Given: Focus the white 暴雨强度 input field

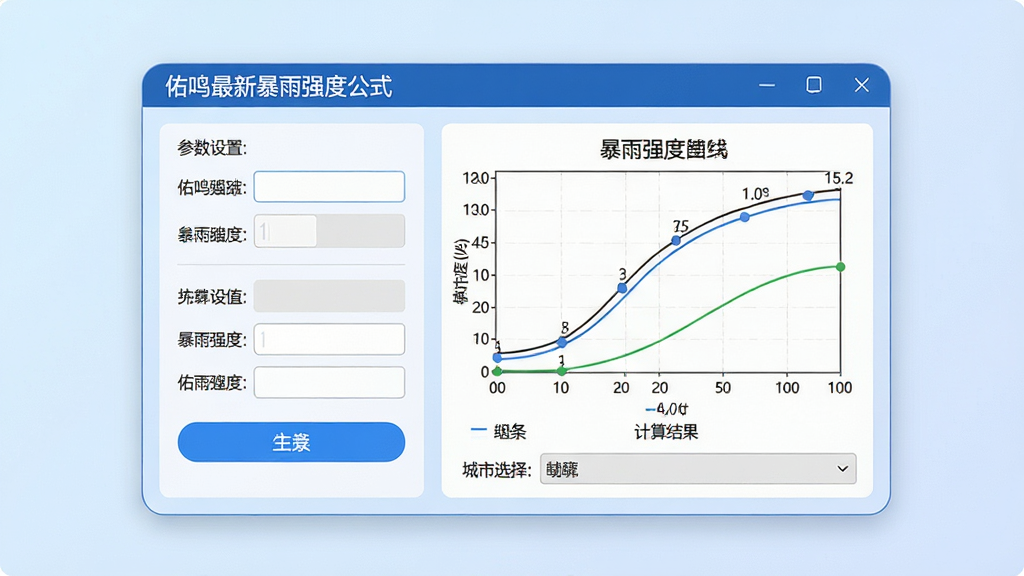Looking at the screenshot, I should [x=329, y=340].
